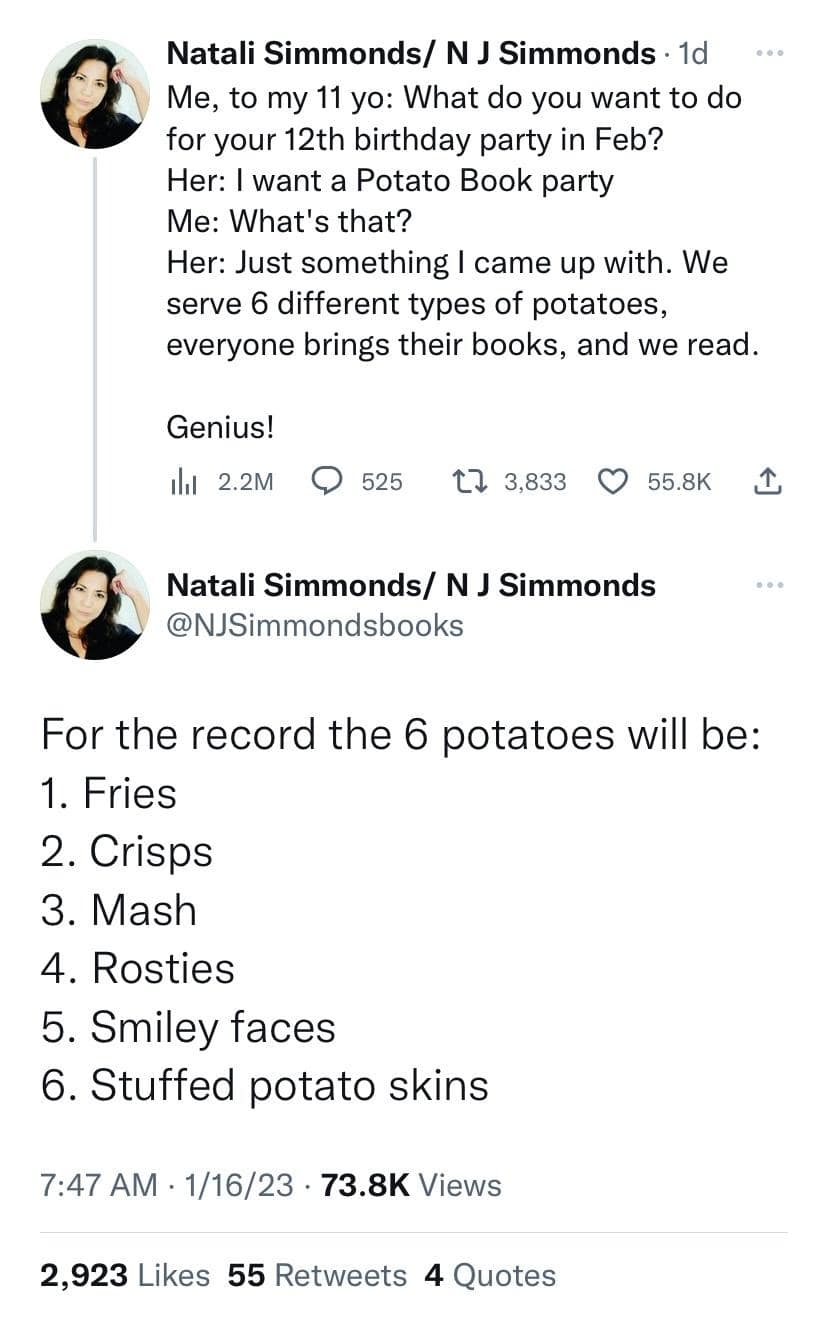
Task: Show the 55 Retweets list
Action: click(x=317, y=1275)
